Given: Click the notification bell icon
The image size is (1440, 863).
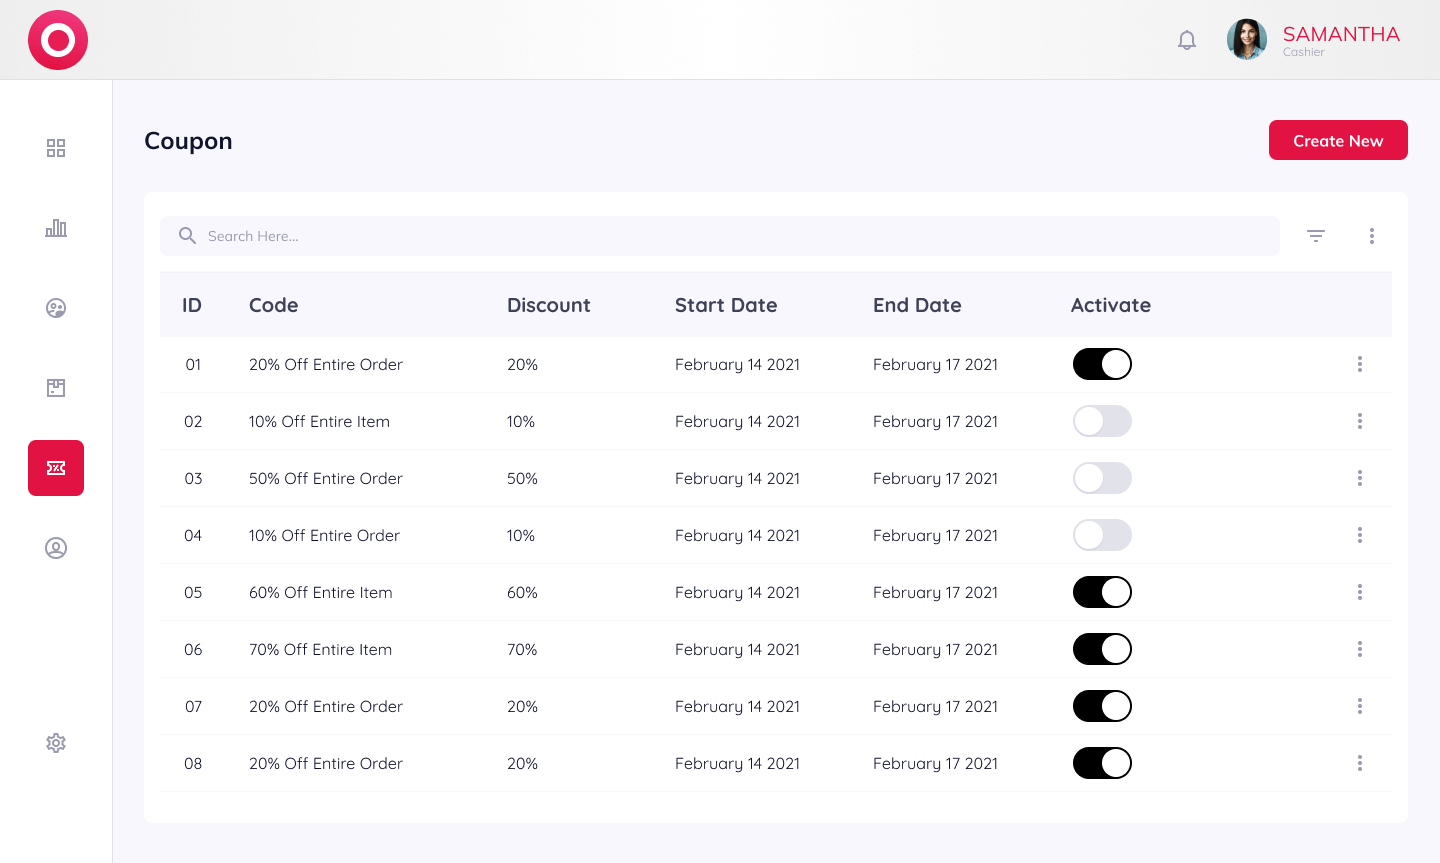Looking at the screenshot, I should tap(1187, 40).
